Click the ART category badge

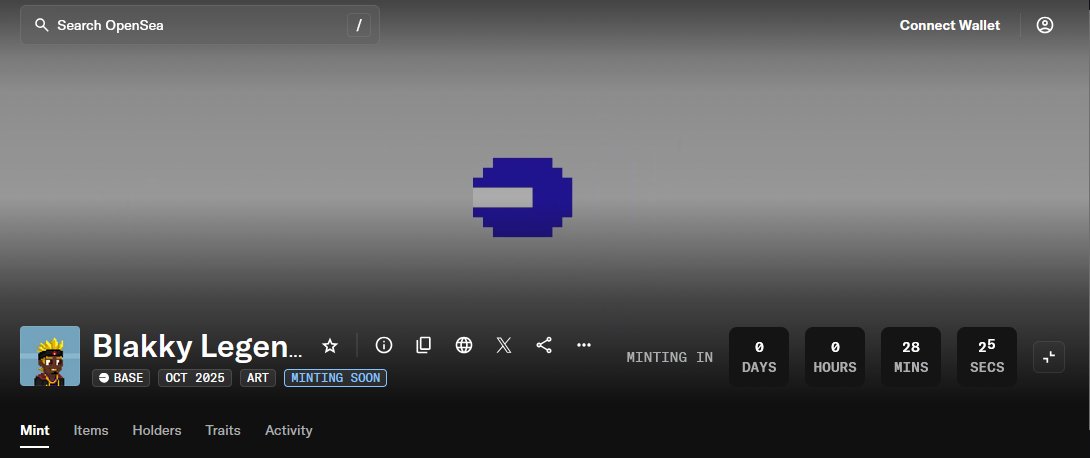[x=258, y=378]
